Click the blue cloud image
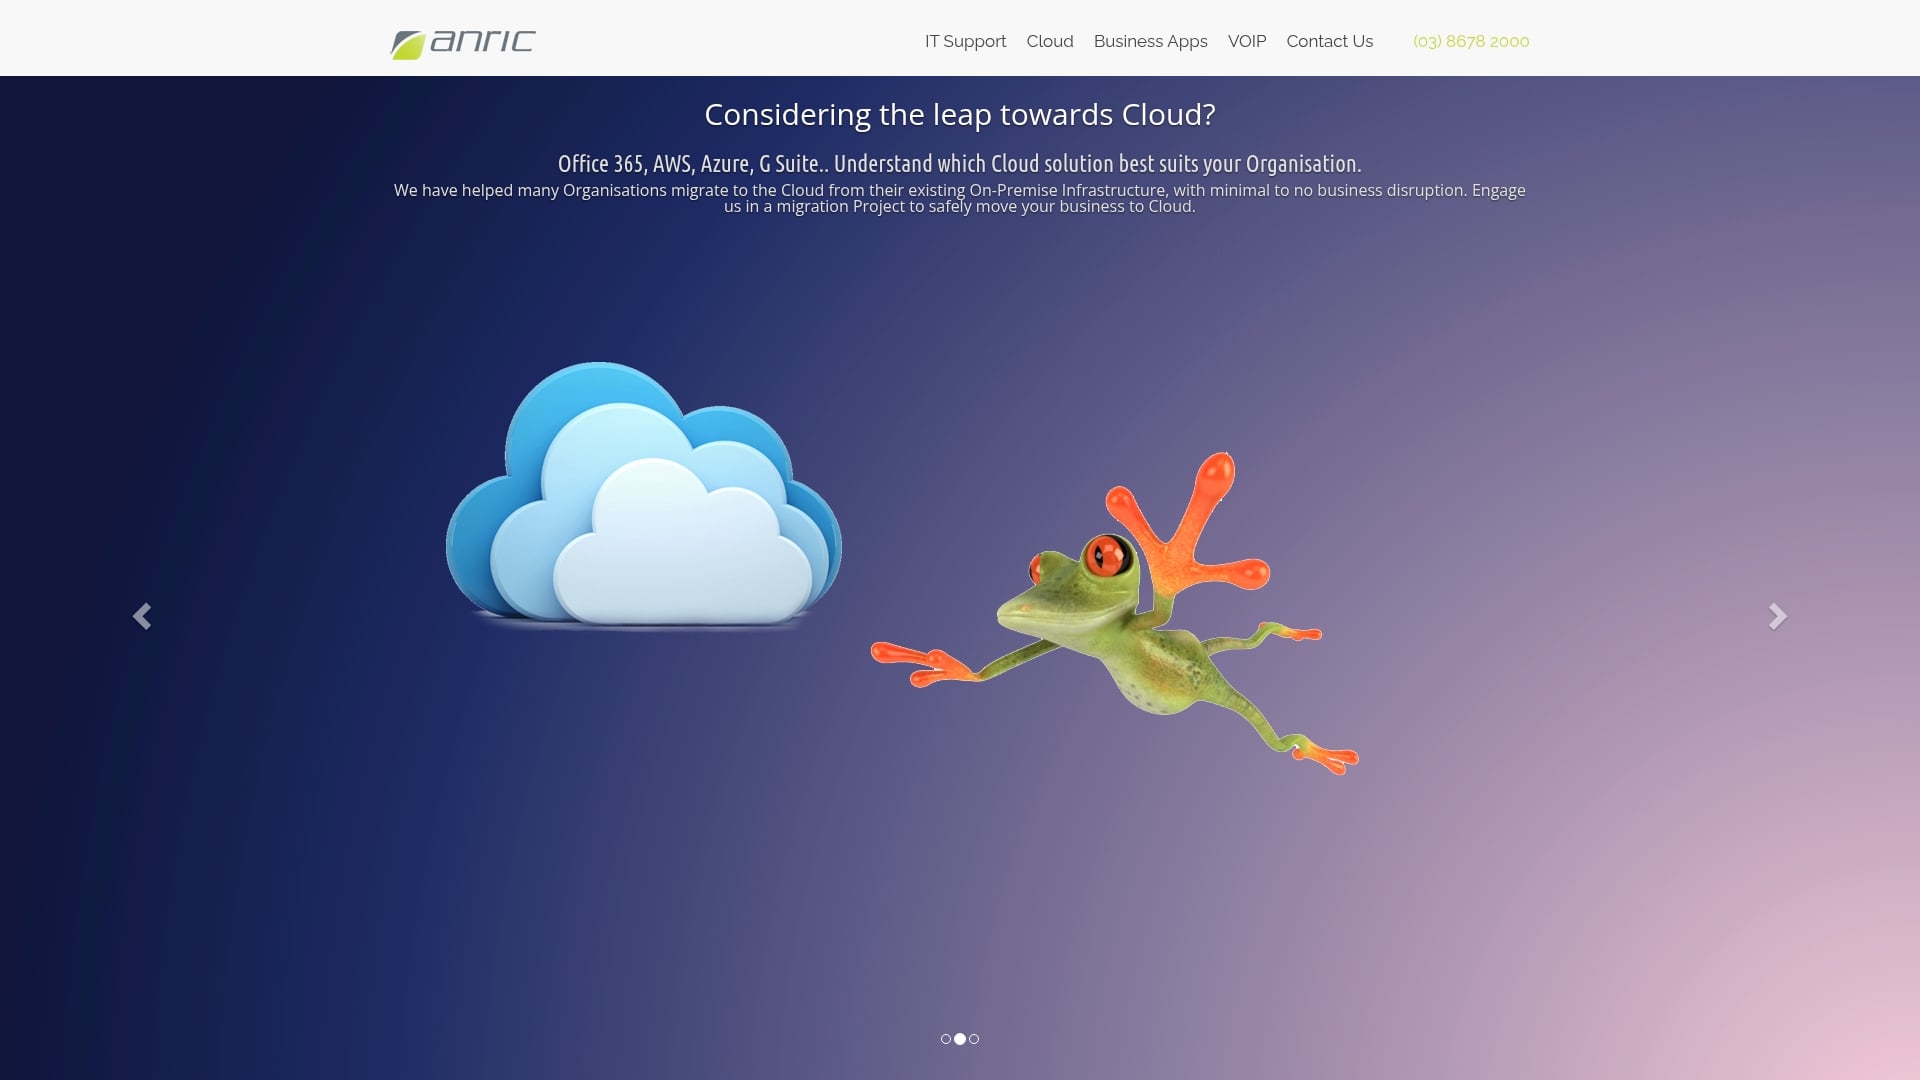The image size is (1920, 1080). (x=644, y=496)
